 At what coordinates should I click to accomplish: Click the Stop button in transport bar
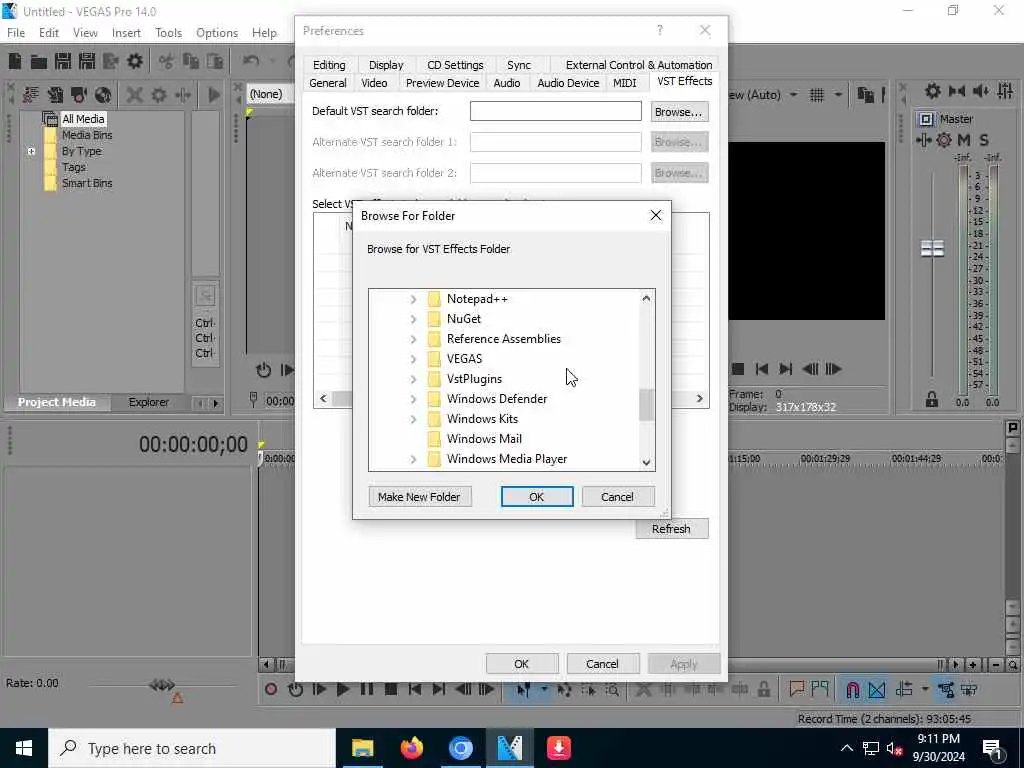tap(391, 689)
